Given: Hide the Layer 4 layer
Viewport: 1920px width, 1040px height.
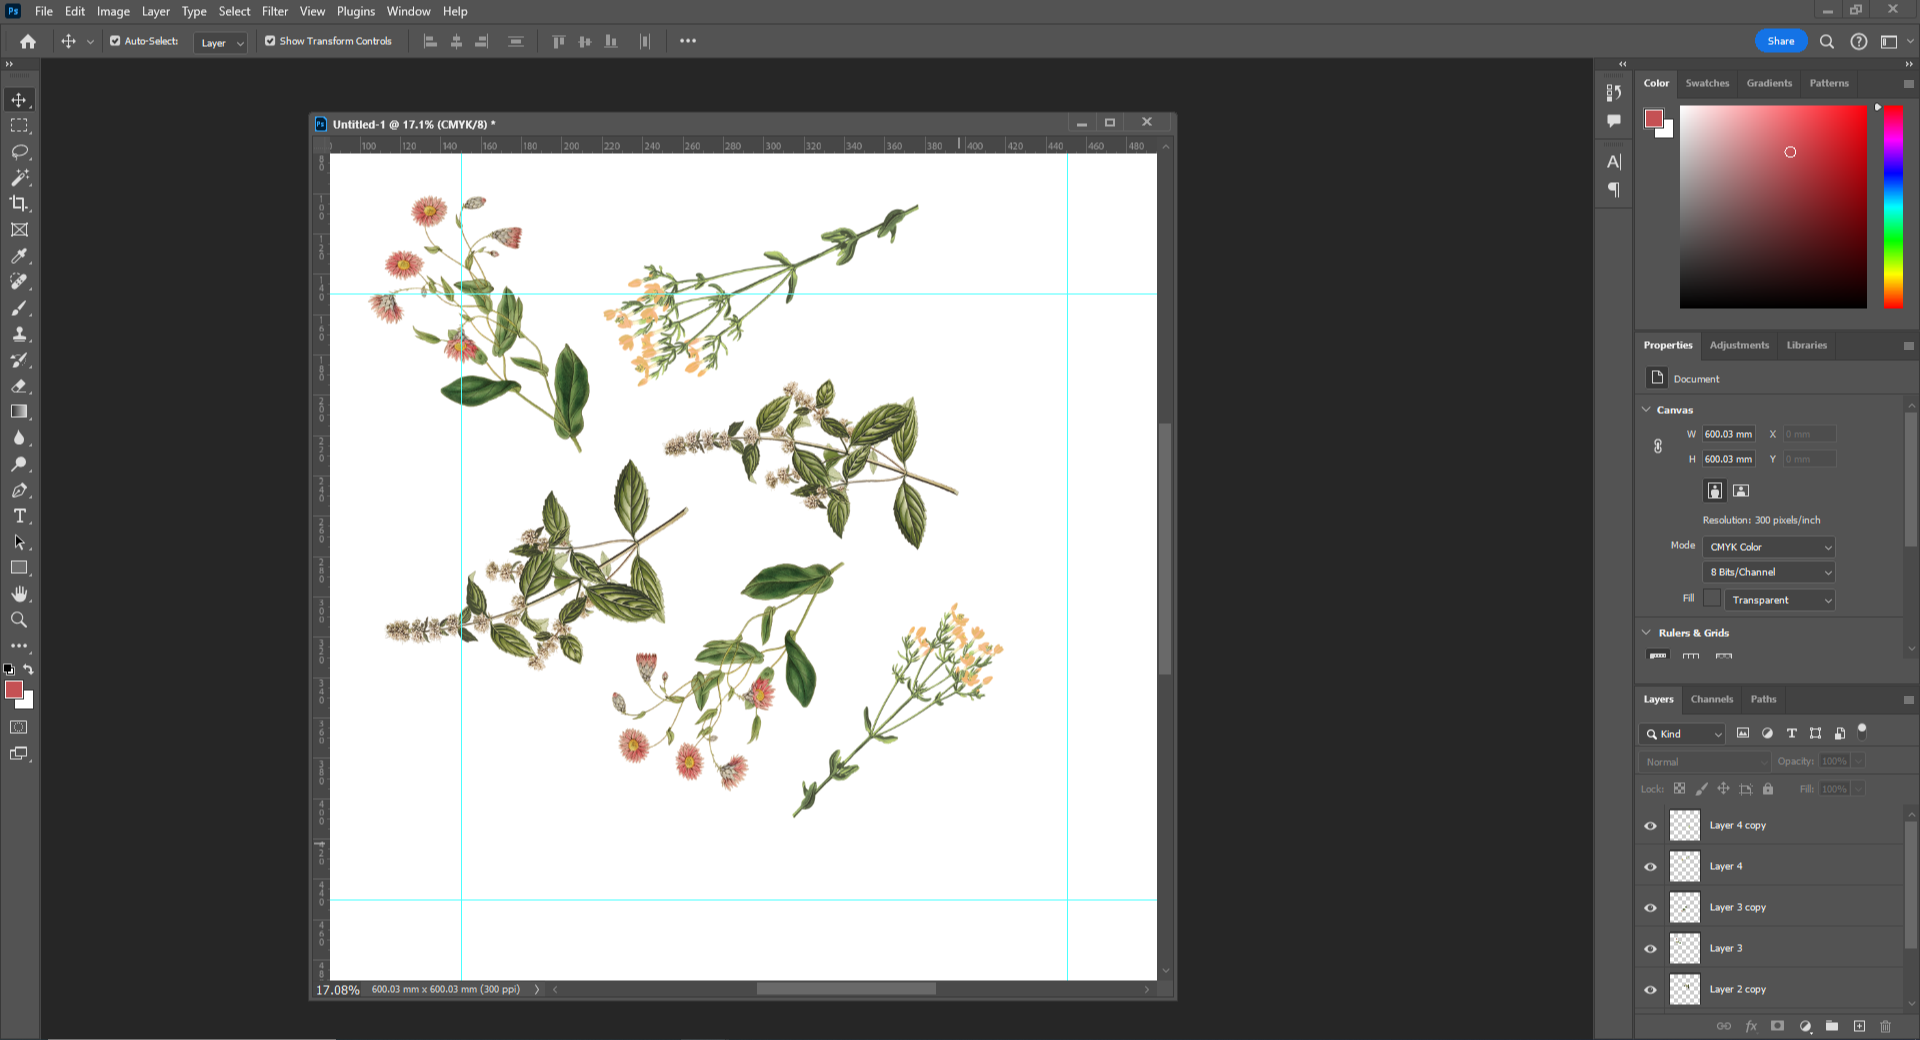Looking at the screenshot, I should pyautogui.click(x=1651, y=867).
